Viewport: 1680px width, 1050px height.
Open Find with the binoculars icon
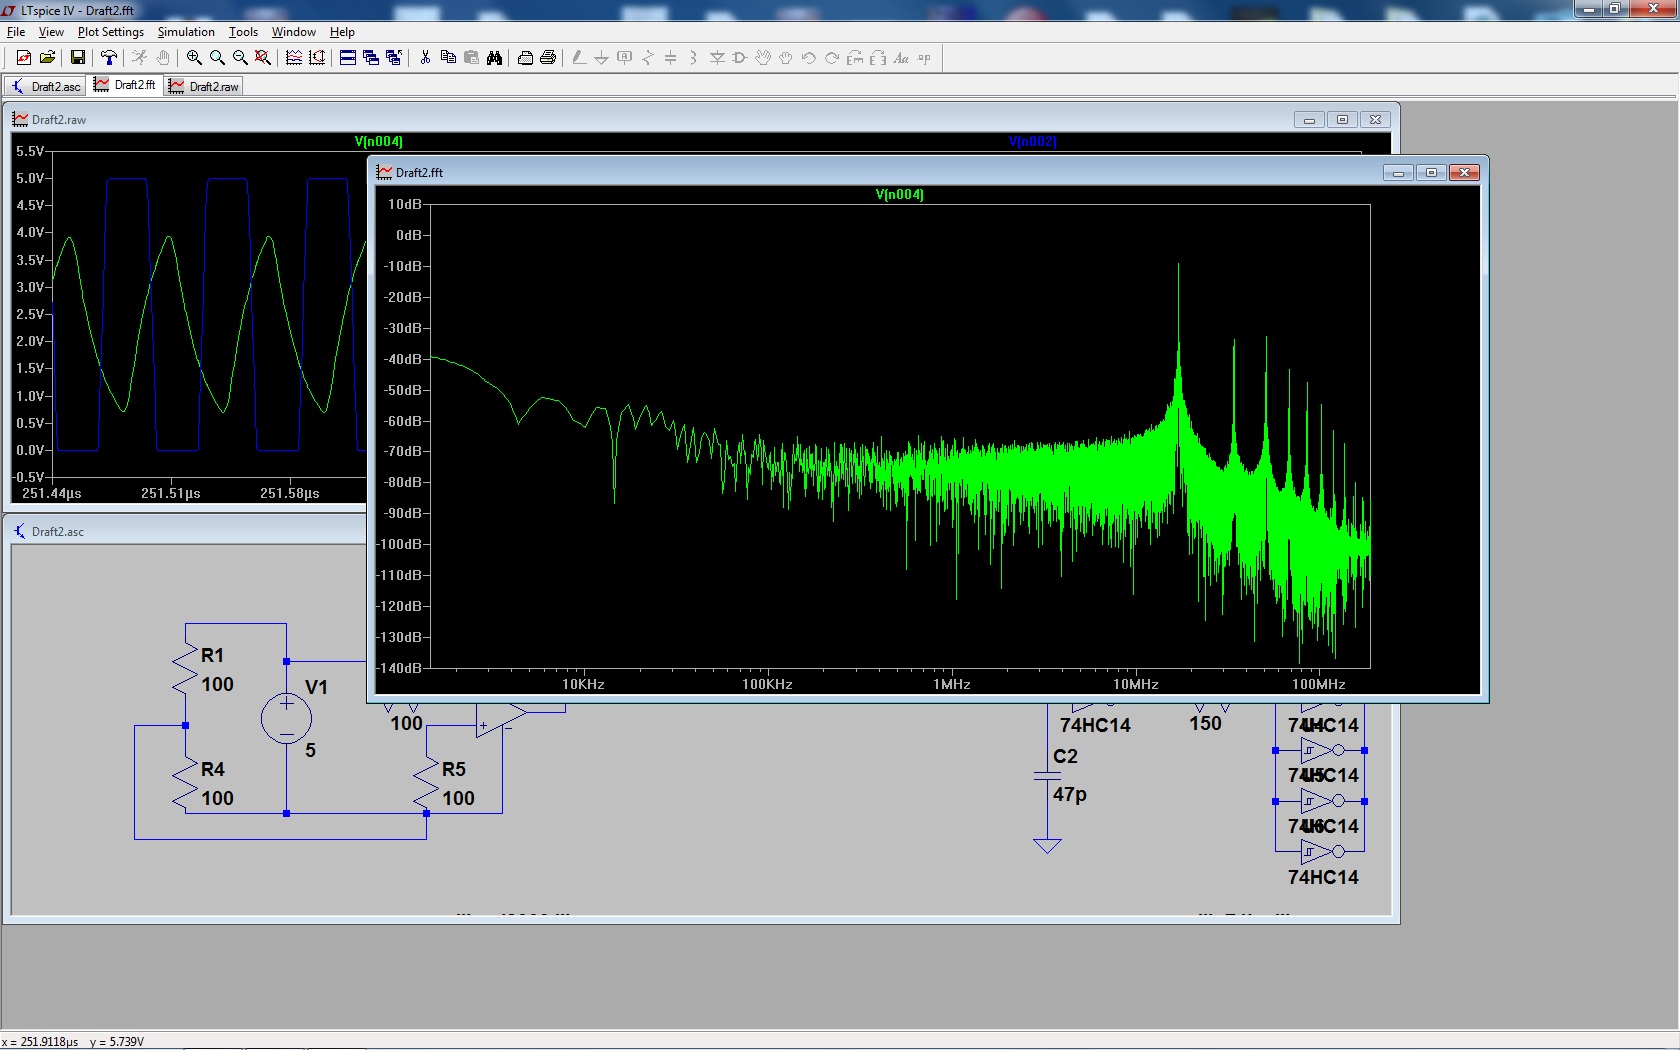point(494,58)
